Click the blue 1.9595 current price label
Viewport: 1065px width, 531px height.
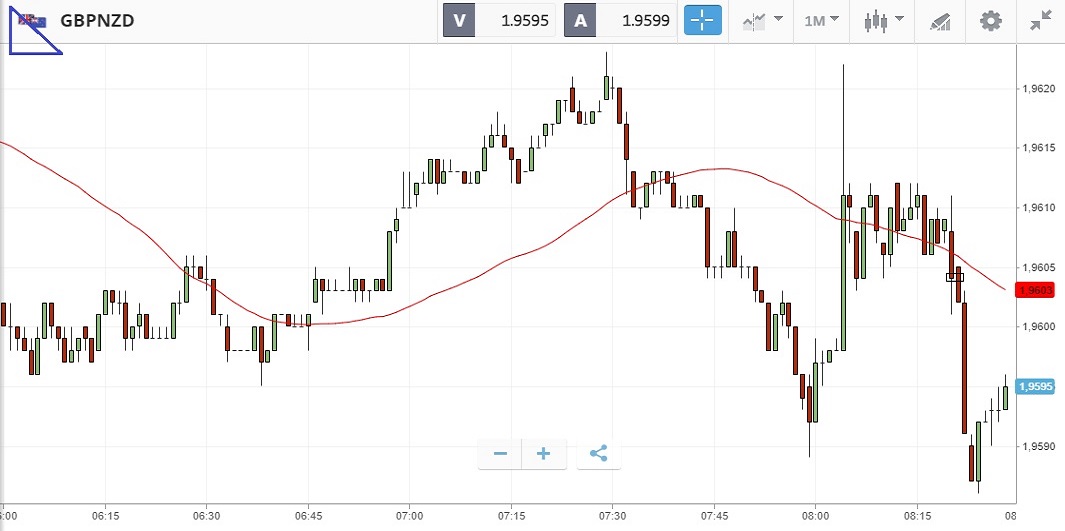click(x=1035, y=387)
